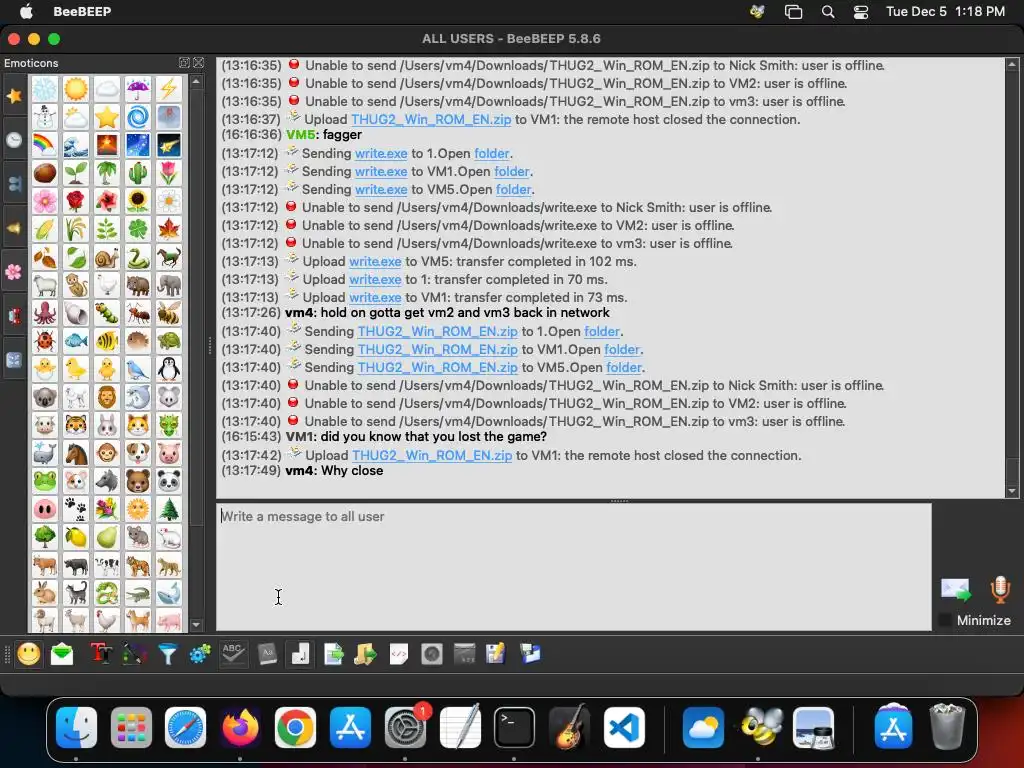Click the send message envelope button

956,590
